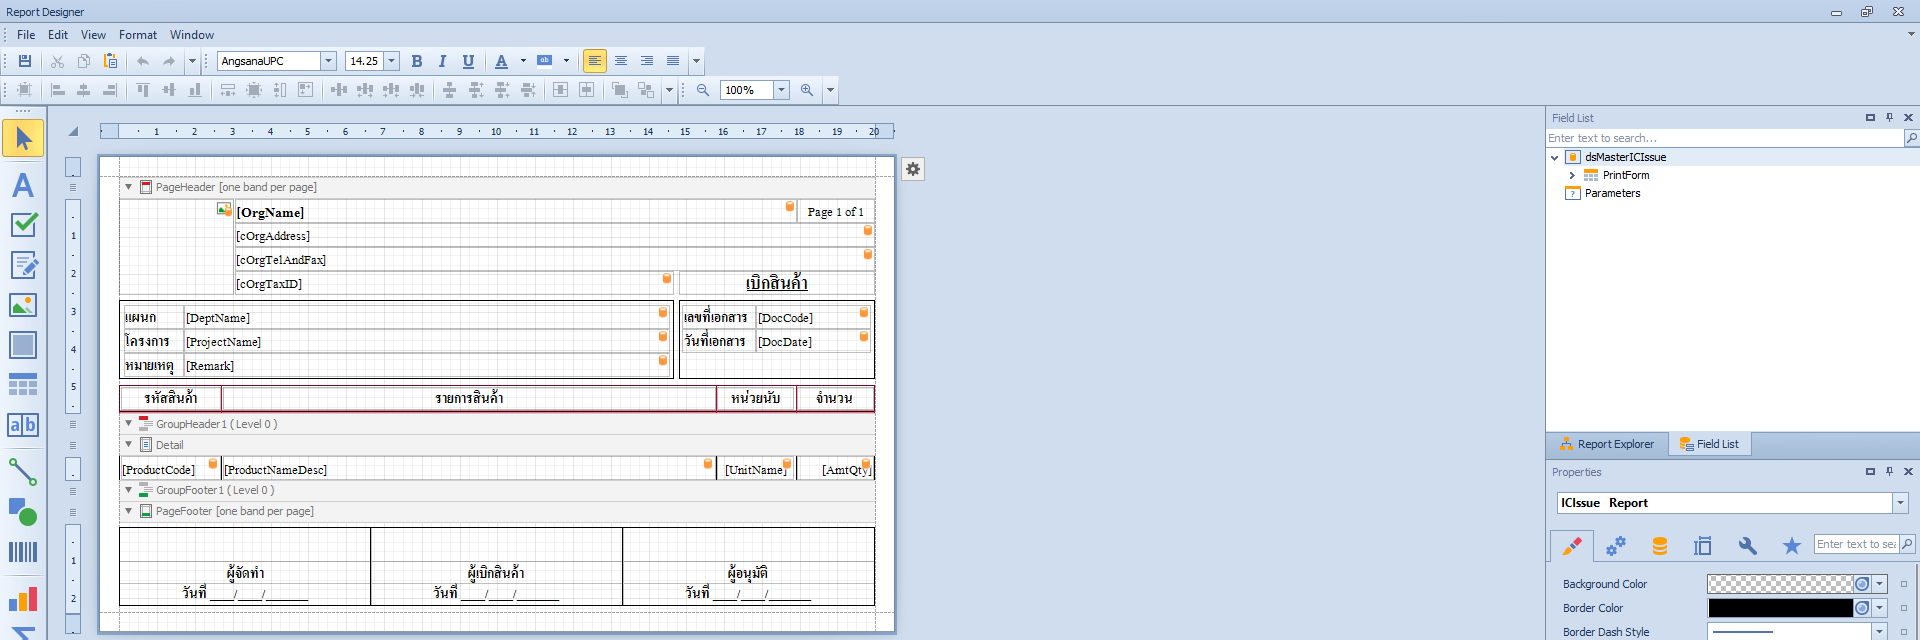Align text right
The width and height of the screenshot is (1920, 640).
point(647,61)
